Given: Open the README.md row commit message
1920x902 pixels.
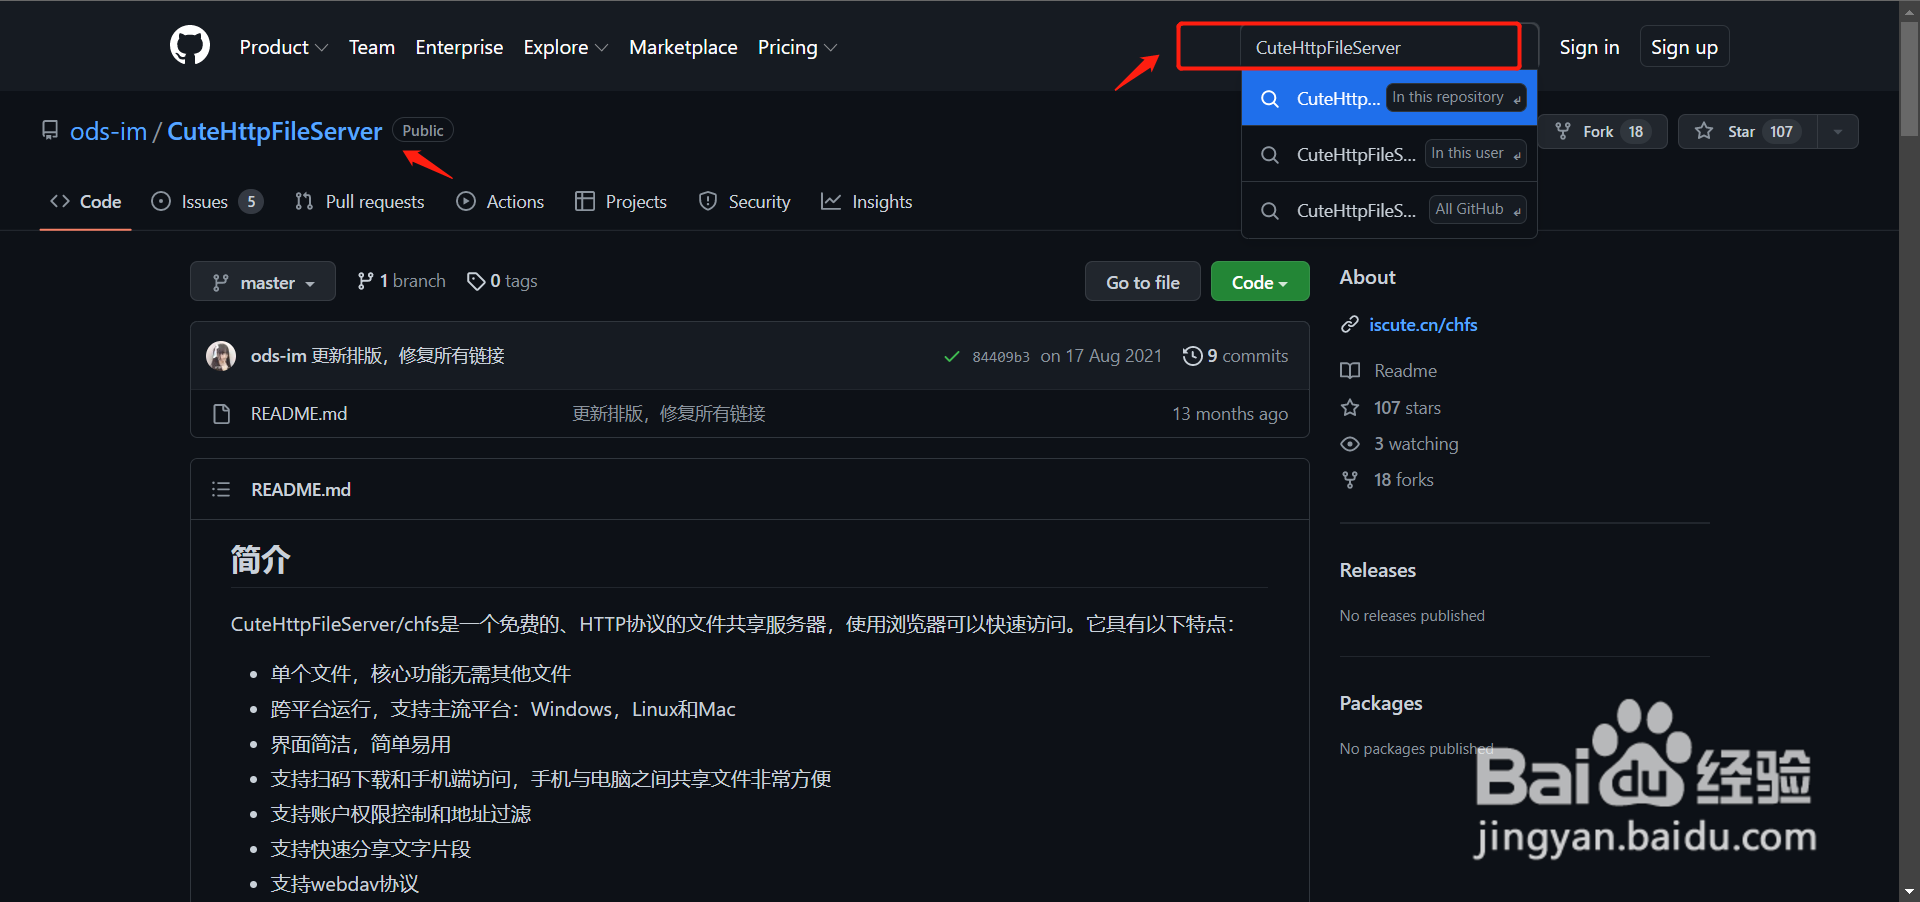Looking at the screenshot, I should 669,414.
